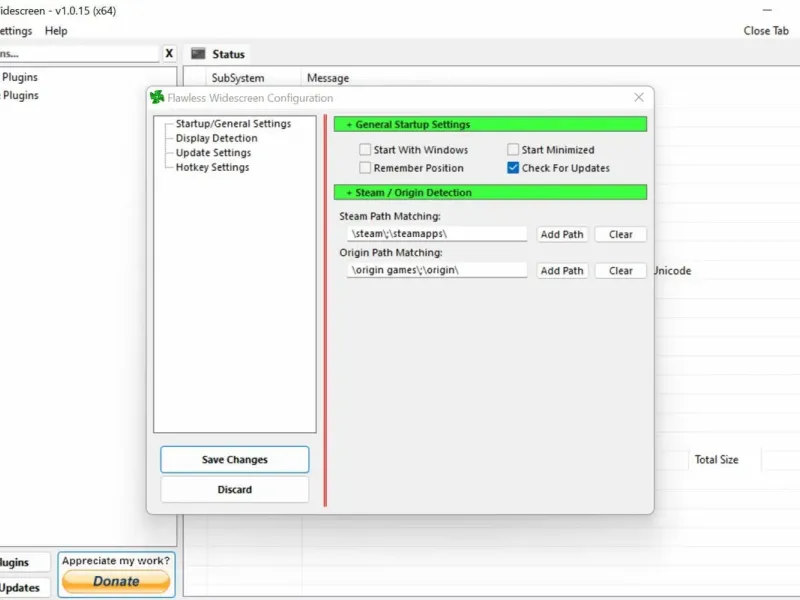Open the Settings menu in main window
This screenshot has width=800, height=600.
(15, 31)
